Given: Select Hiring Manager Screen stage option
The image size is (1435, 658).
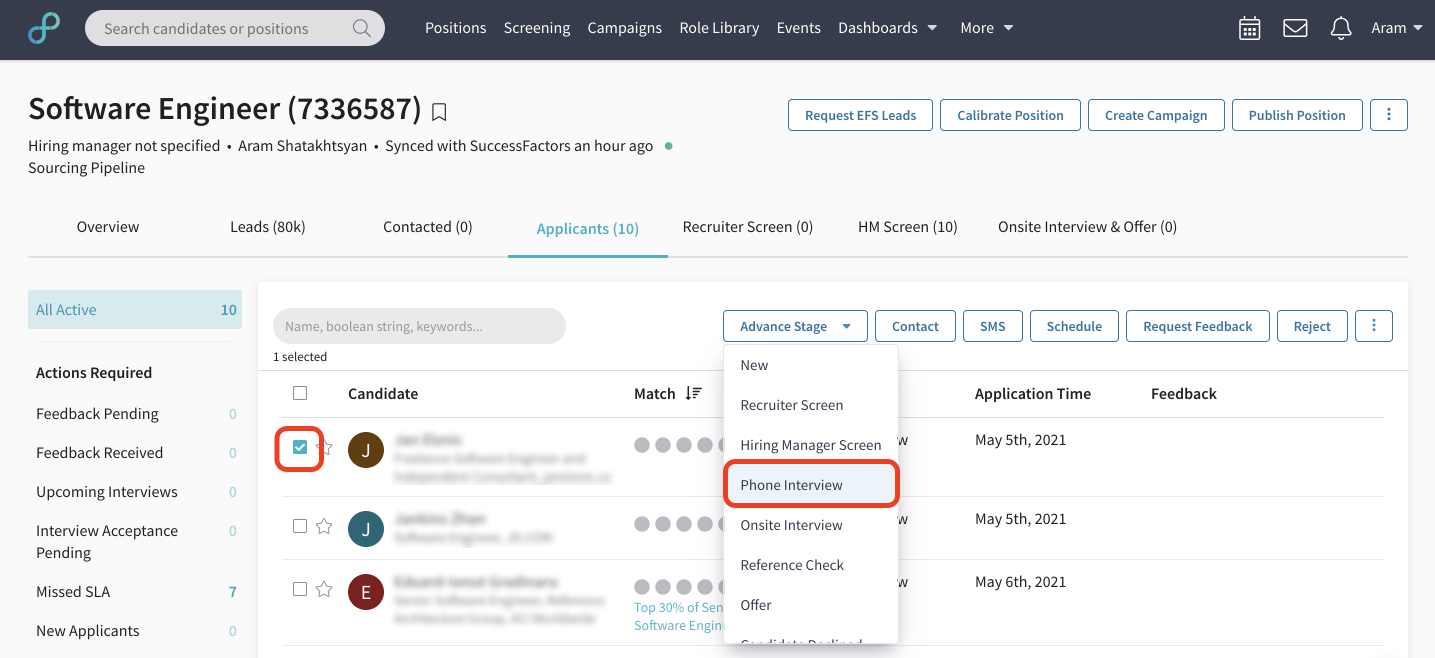Looking at the screenshot, I should (x=811, y=445).
